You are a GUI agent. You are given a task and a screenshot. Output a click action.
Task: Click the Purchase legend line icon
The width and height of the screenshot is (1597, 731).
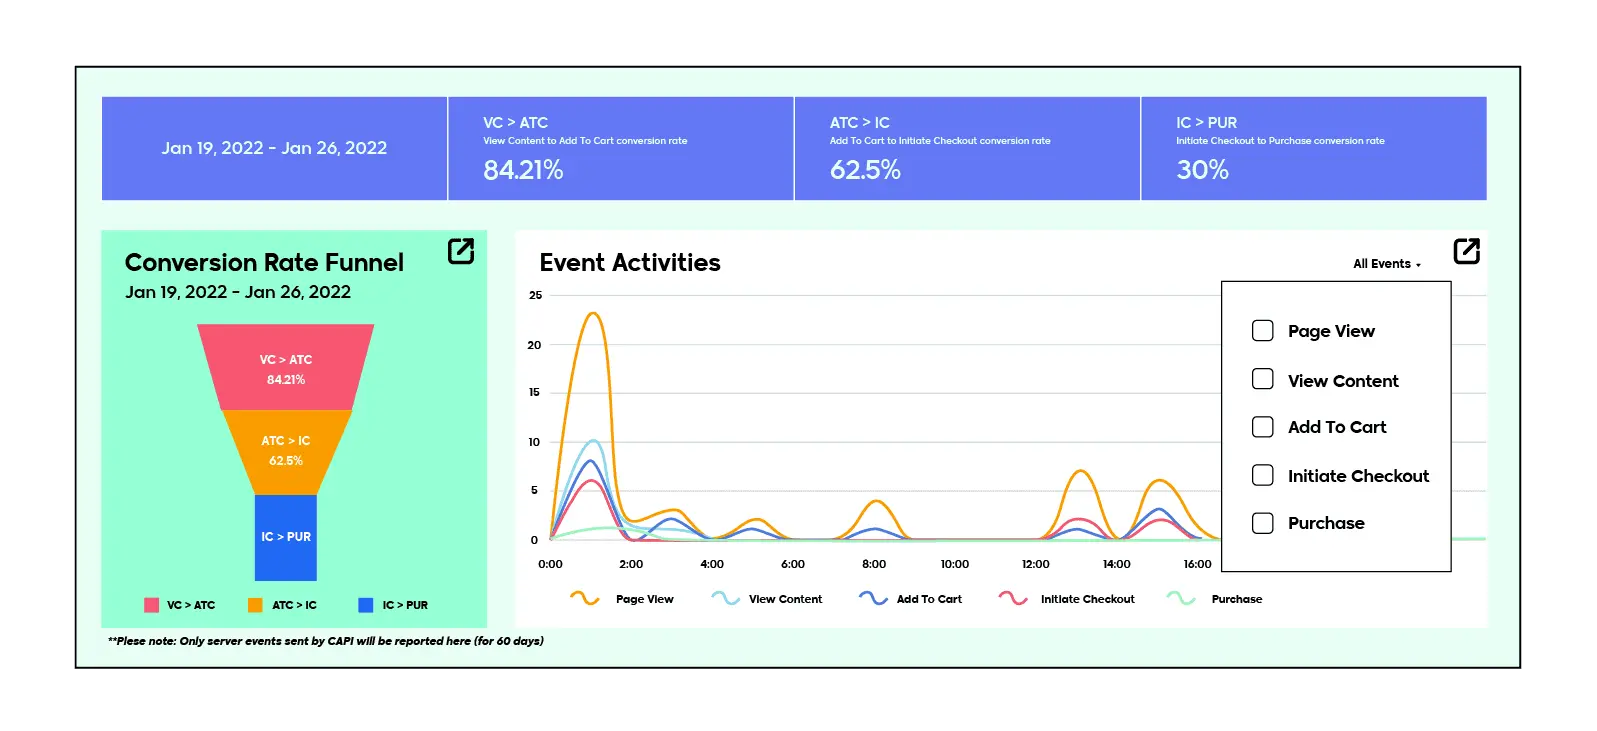pyautogui.click(x=1181, y=599)
